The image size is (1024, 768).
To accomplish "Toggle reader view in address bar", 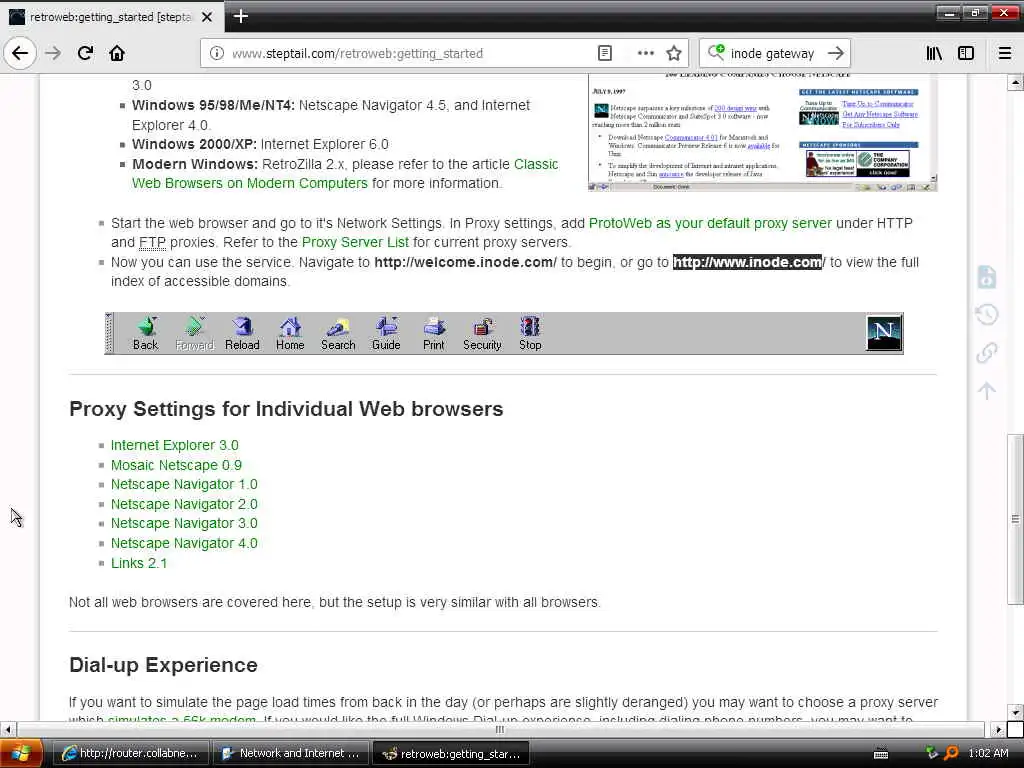I will (605, 53).
